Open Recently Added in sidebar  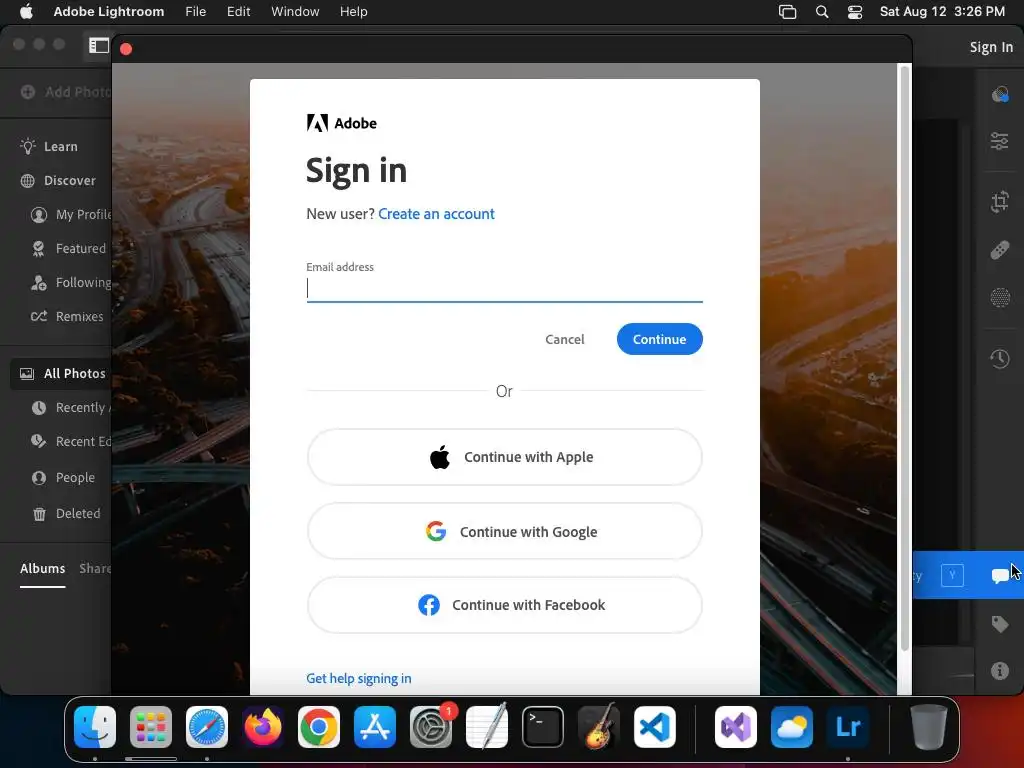pos(71,408)
